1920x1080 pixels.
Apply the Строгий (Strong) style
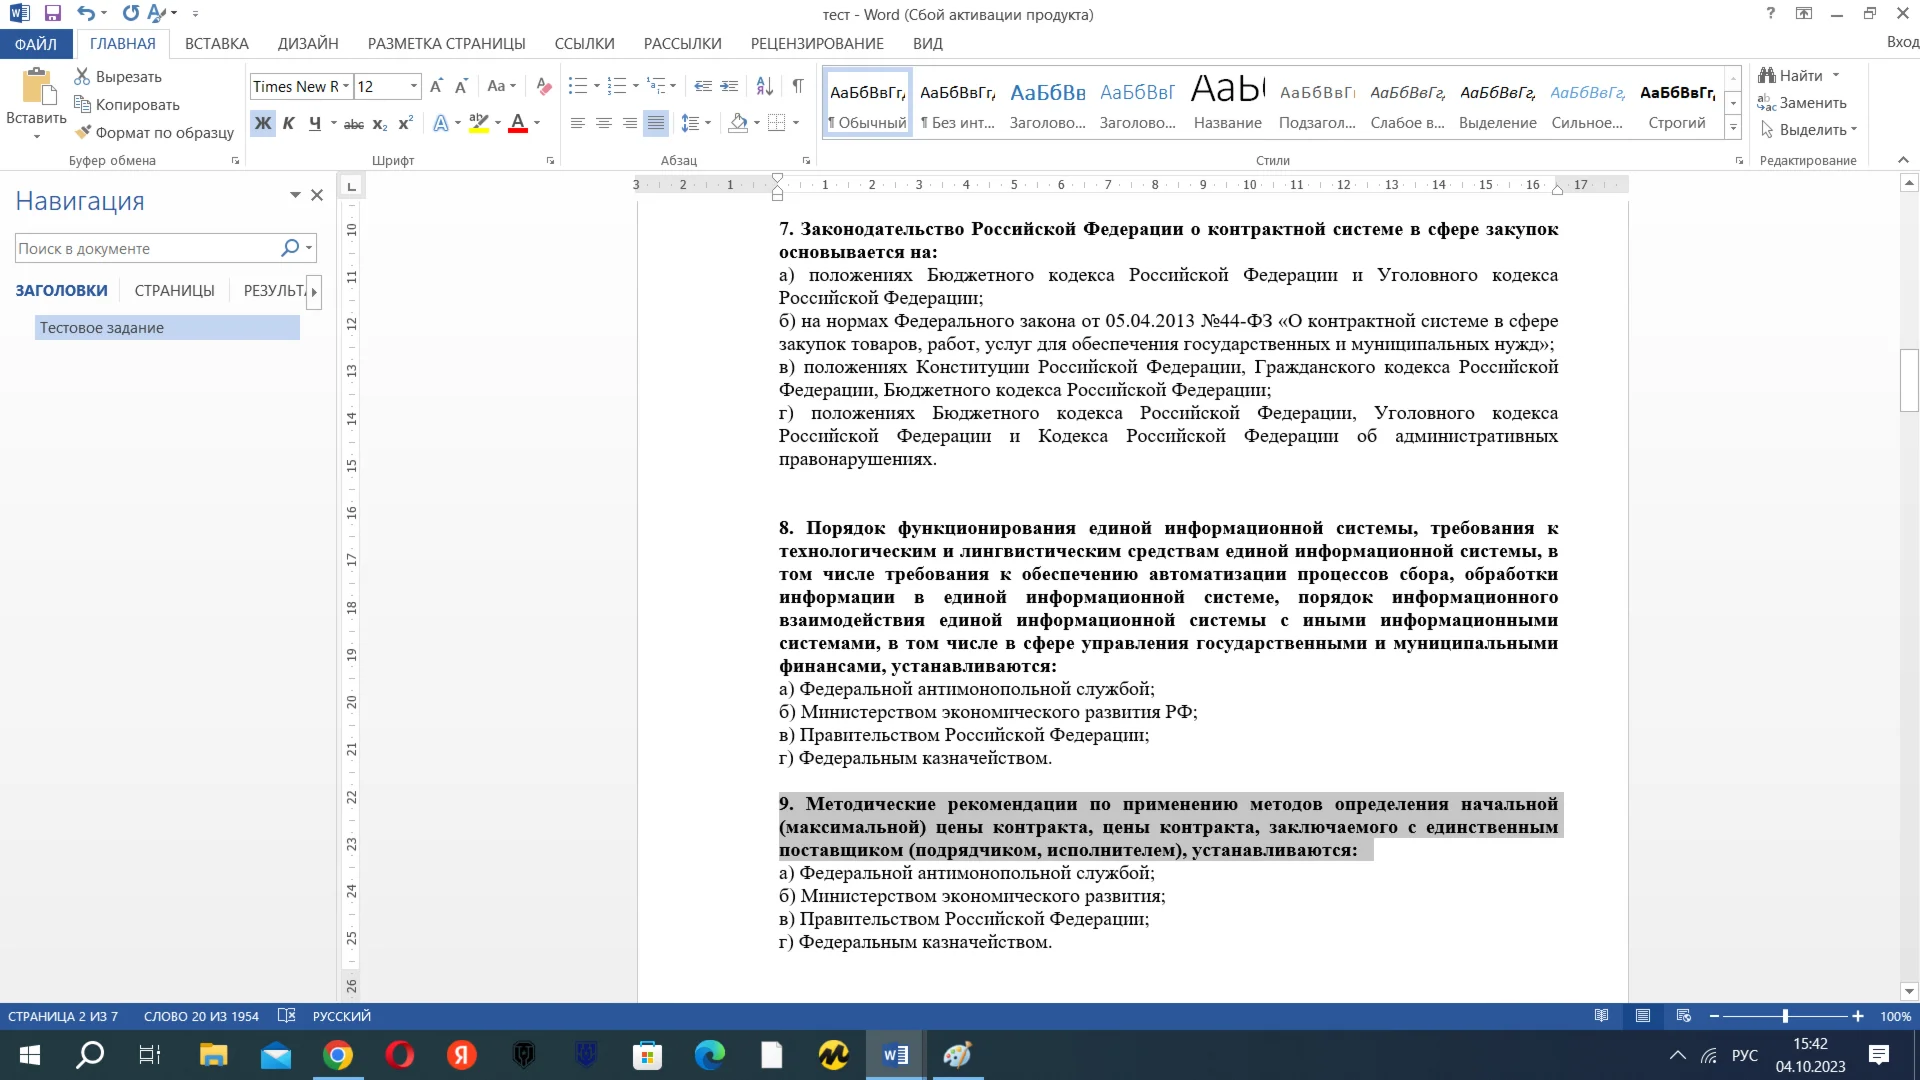1677,102
